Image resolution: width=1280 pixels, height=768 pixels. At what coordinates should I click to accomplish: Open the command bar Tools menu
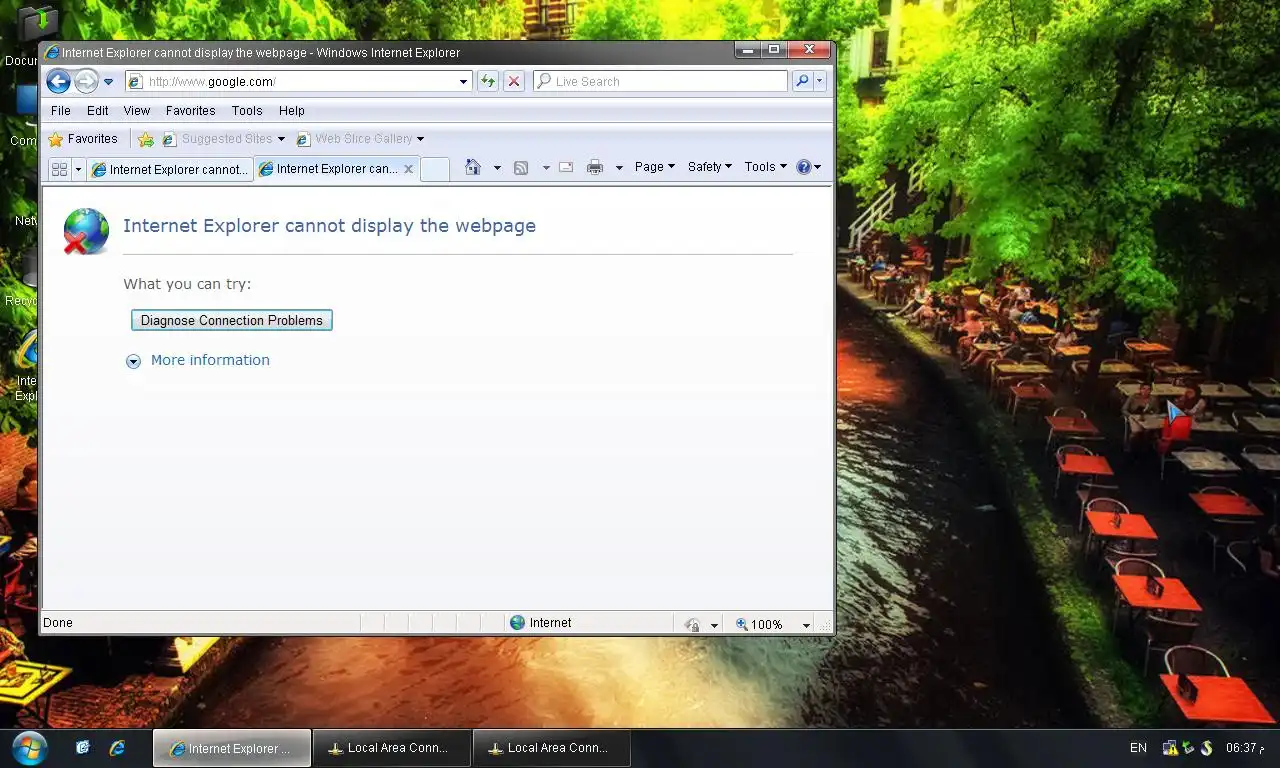tap(765, 167)
